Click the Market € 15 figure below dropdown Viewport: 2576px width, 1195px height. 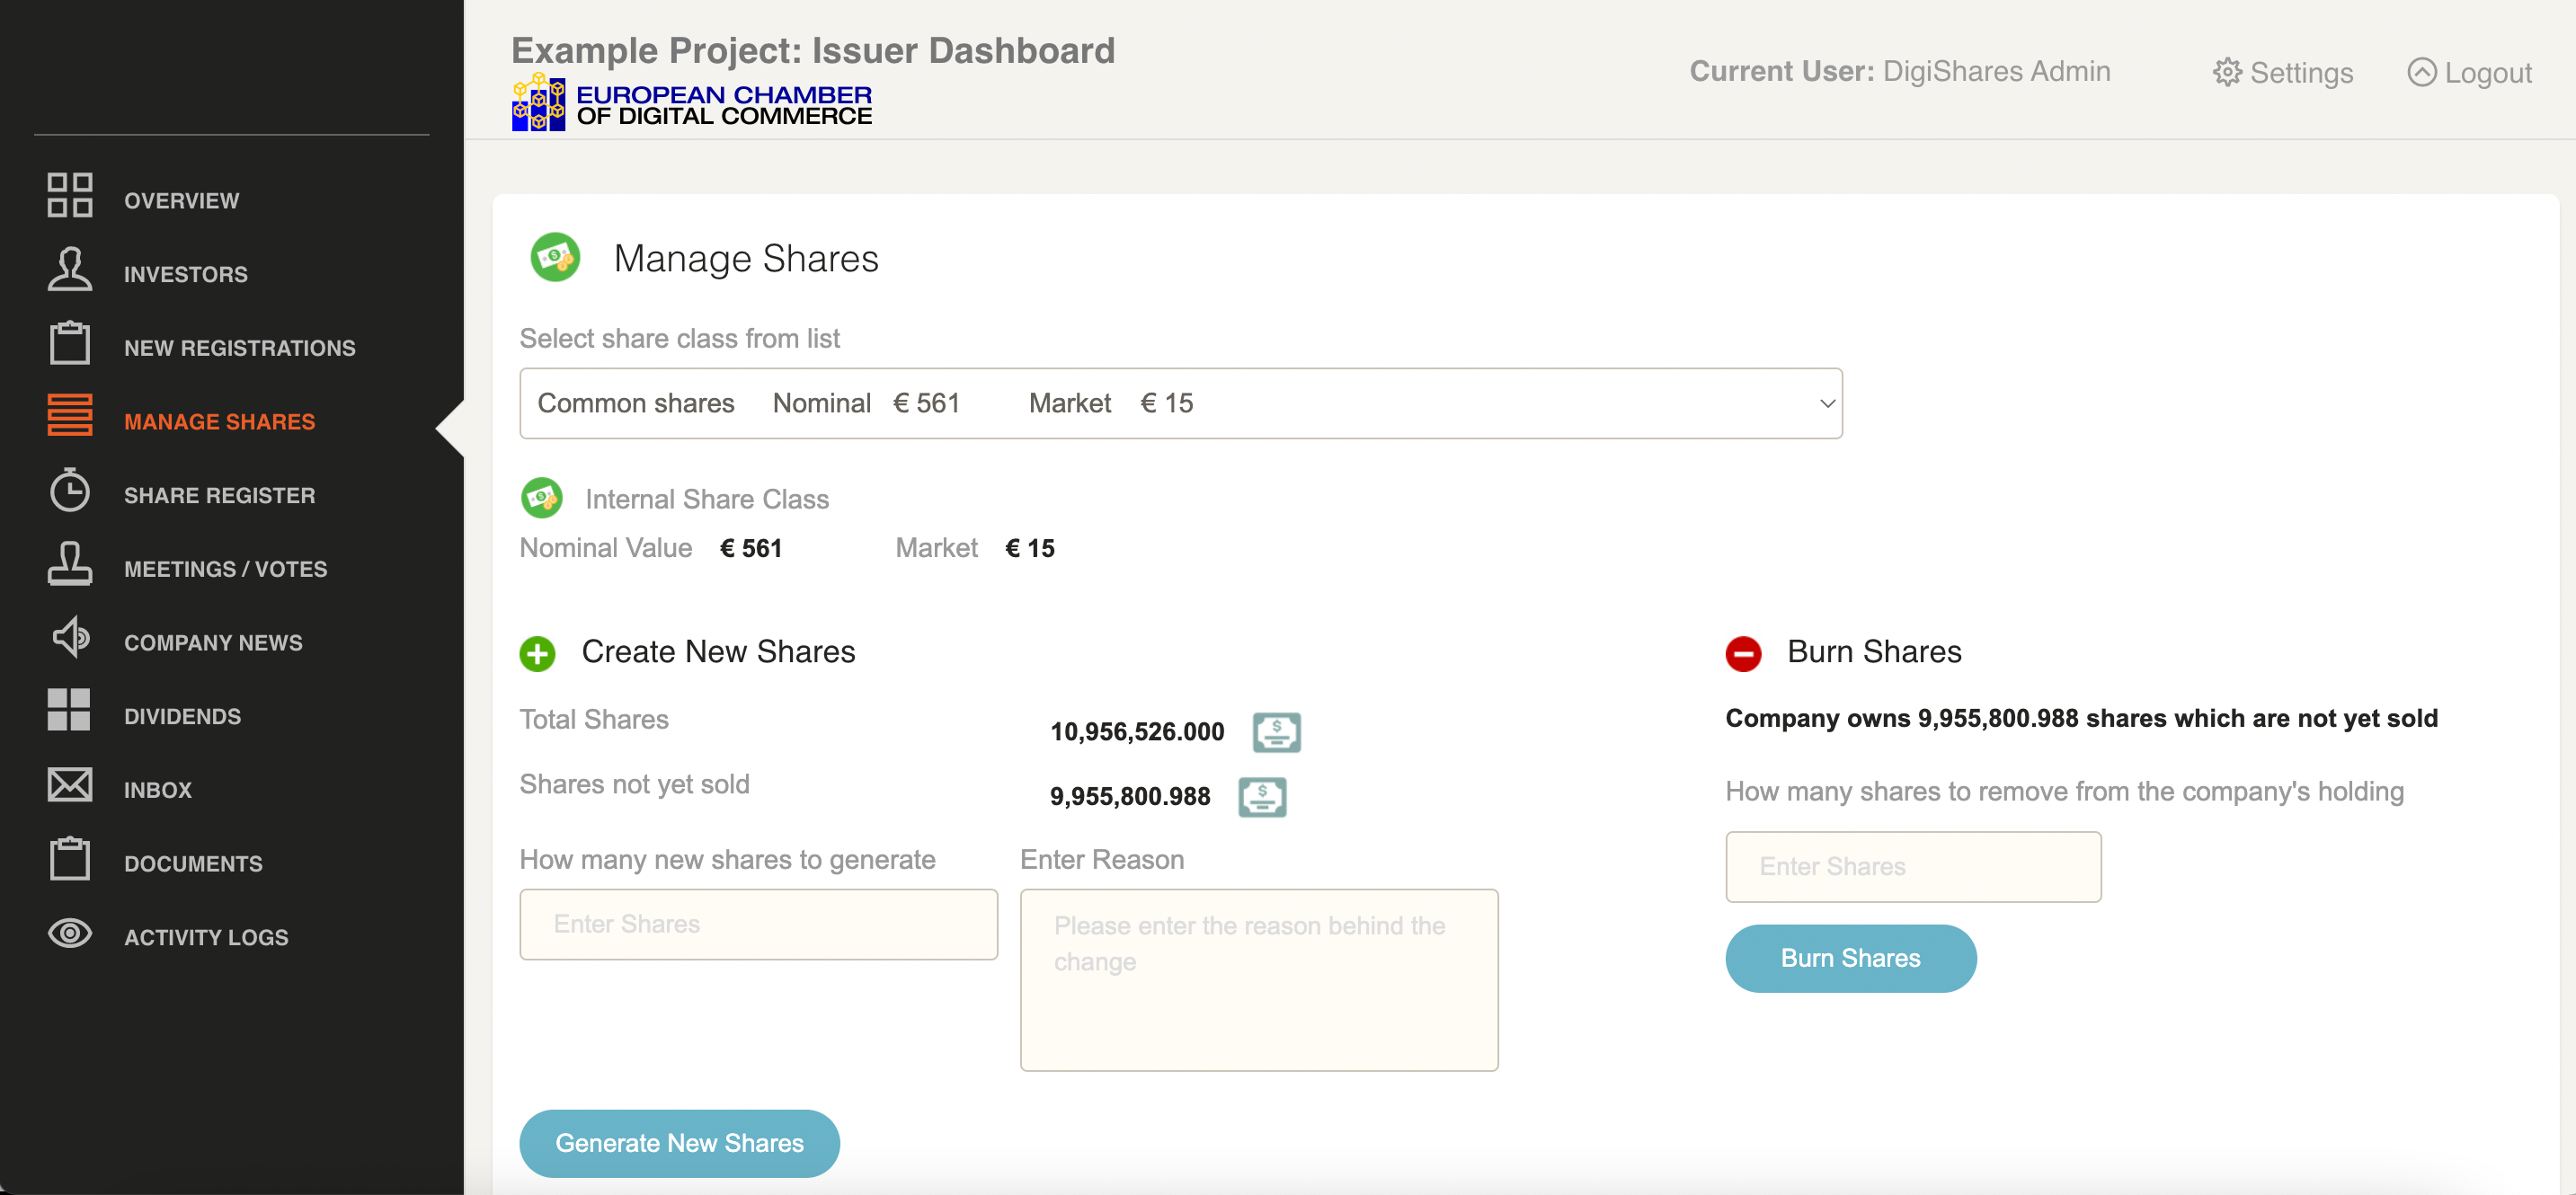tap(1029, 548)
